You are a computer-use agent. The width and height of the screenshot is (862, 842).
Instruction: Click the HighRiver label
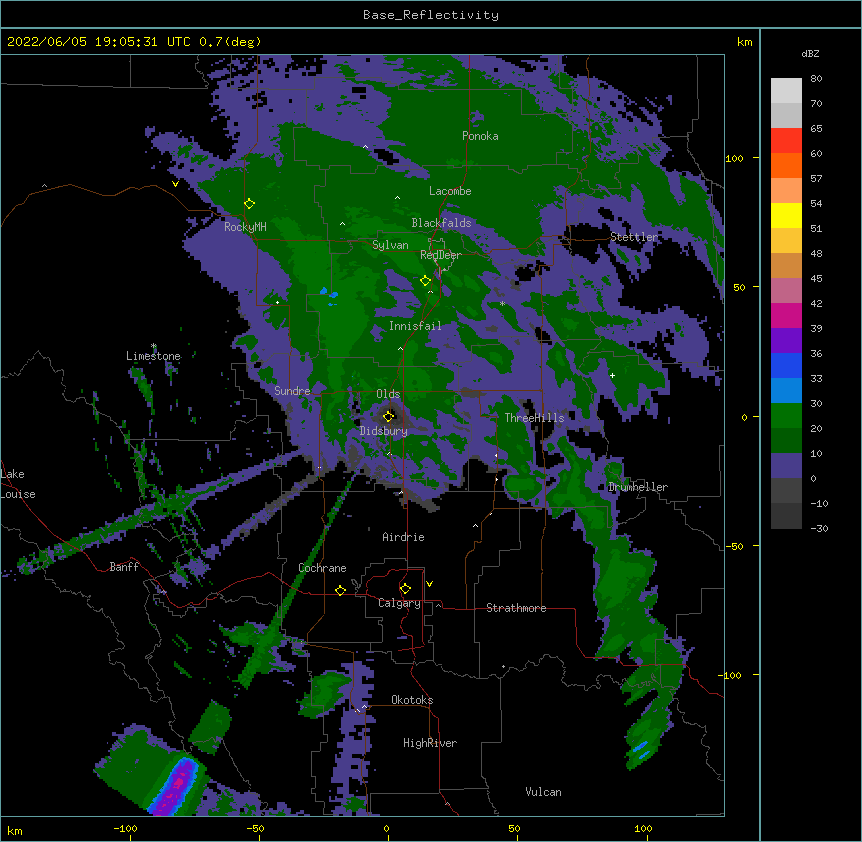(x=430, y=743)
